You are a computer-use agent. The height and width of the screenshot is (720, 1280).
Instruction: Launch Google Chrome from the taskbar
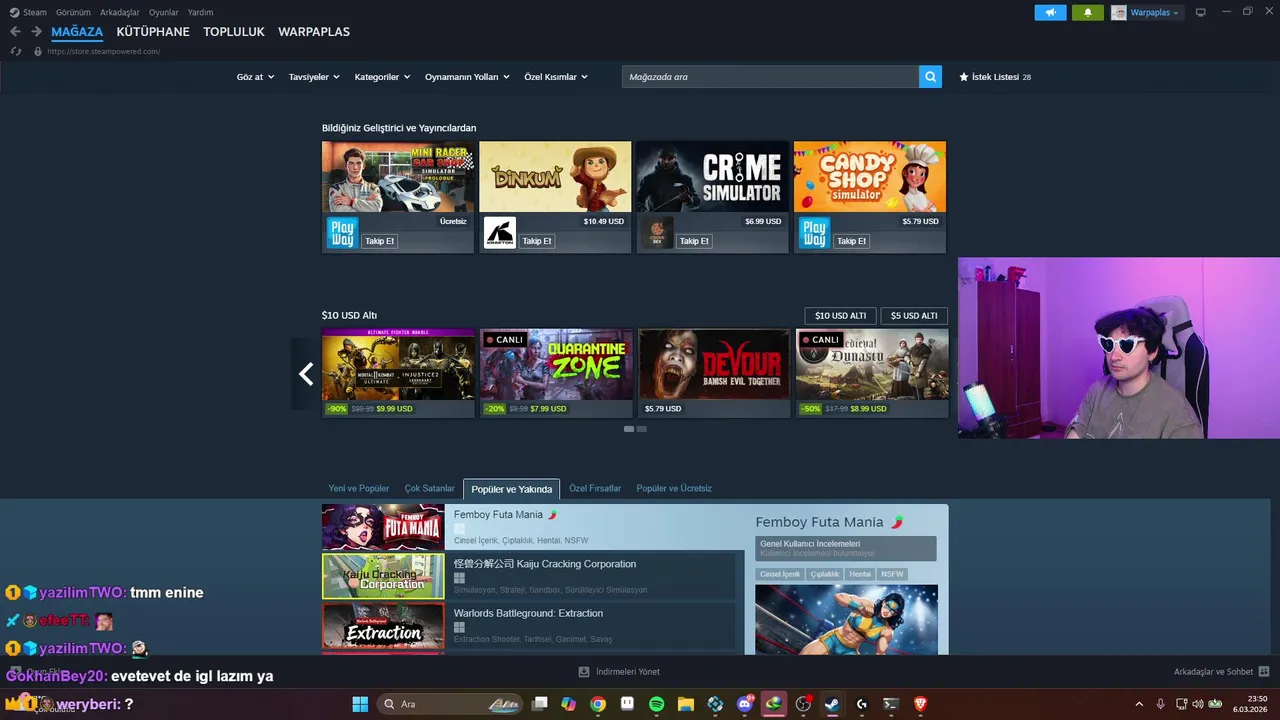[x=598, y=704]
